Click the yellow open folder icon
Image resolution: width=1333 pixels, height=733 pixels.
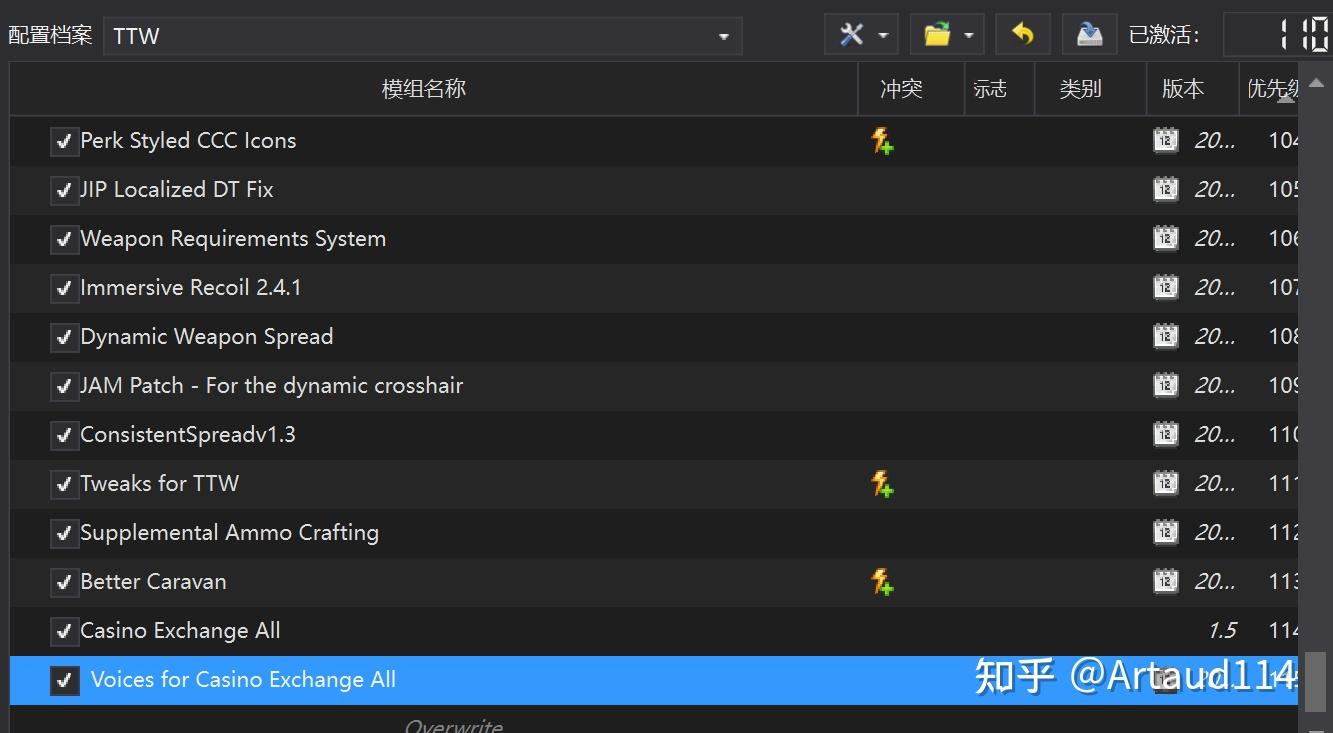pos(938,33)
